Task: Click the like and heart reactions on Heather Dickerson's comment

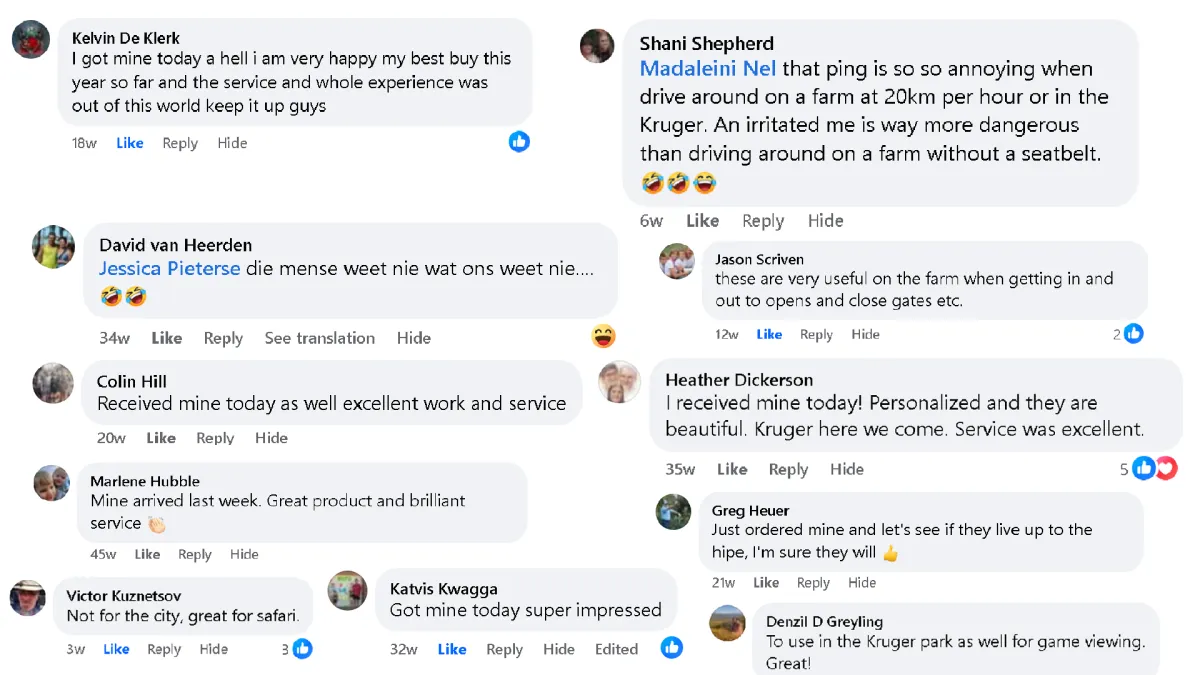Action: [x=1154, y=468]
